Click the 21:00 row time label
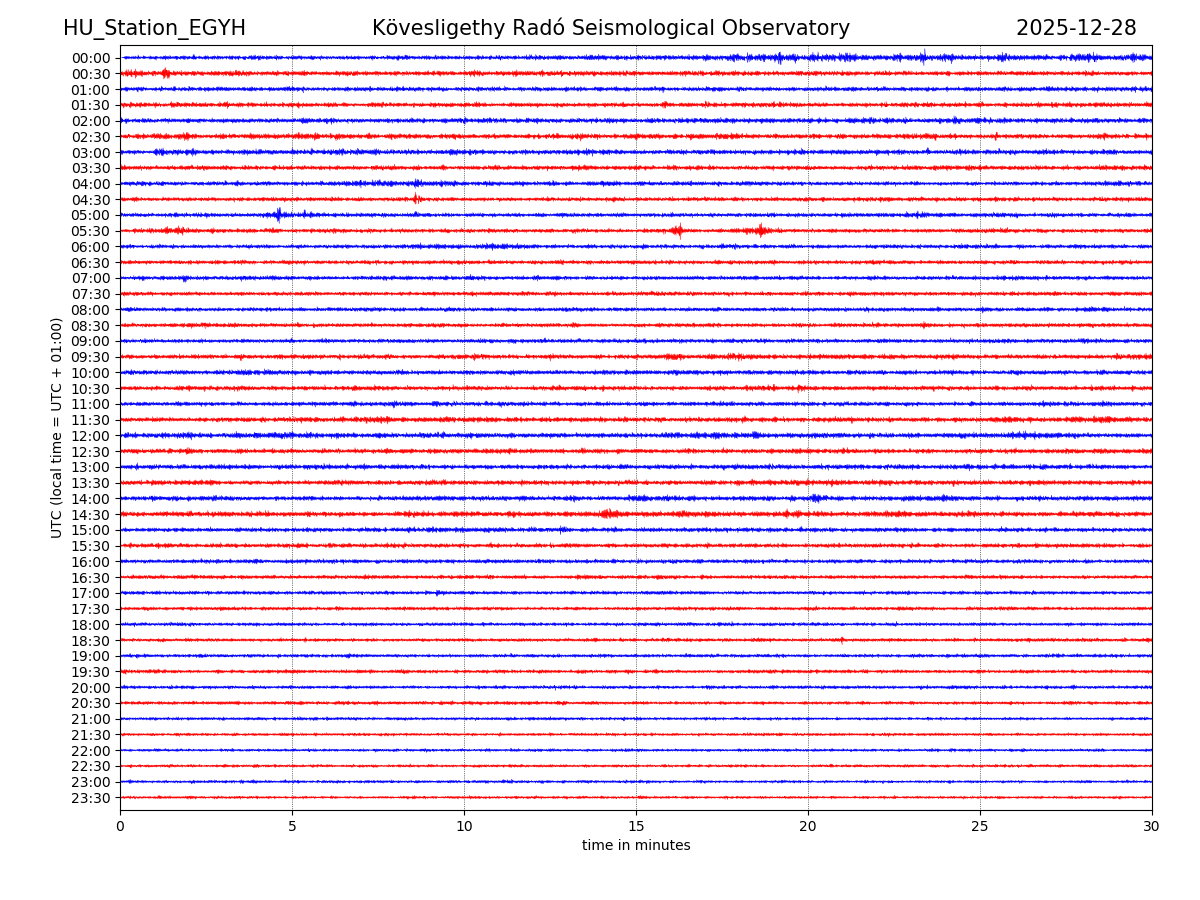The image size is (1200, 900). (x=91, y=719)
